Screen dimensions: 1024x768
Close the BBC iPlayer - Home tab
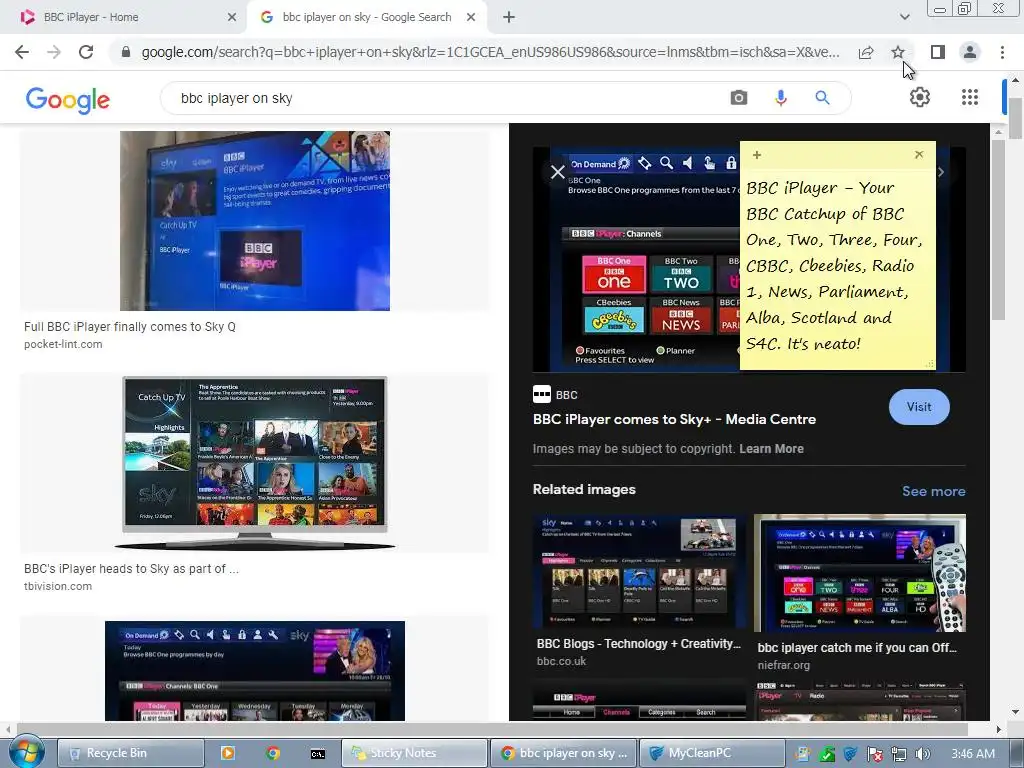(232, 18)
